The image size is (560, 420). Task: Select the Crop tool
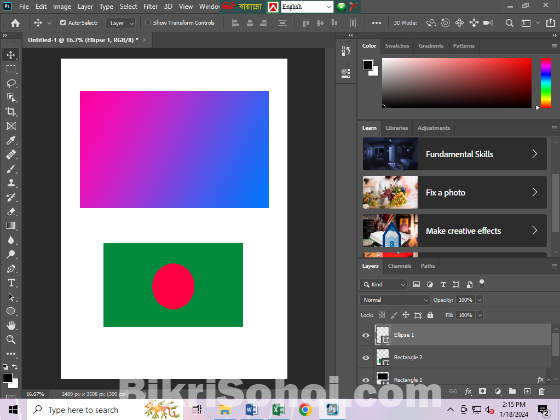(x=11, y=112)
